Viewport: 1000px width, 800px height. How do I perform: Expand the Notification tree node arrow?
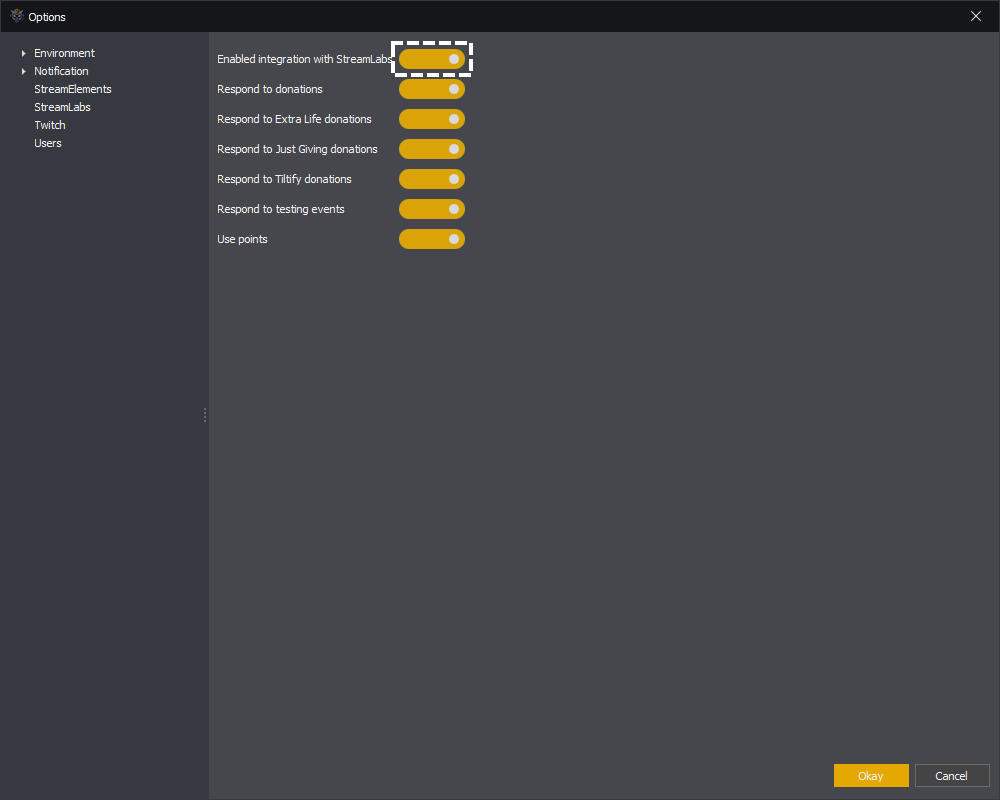click(24, 71)
